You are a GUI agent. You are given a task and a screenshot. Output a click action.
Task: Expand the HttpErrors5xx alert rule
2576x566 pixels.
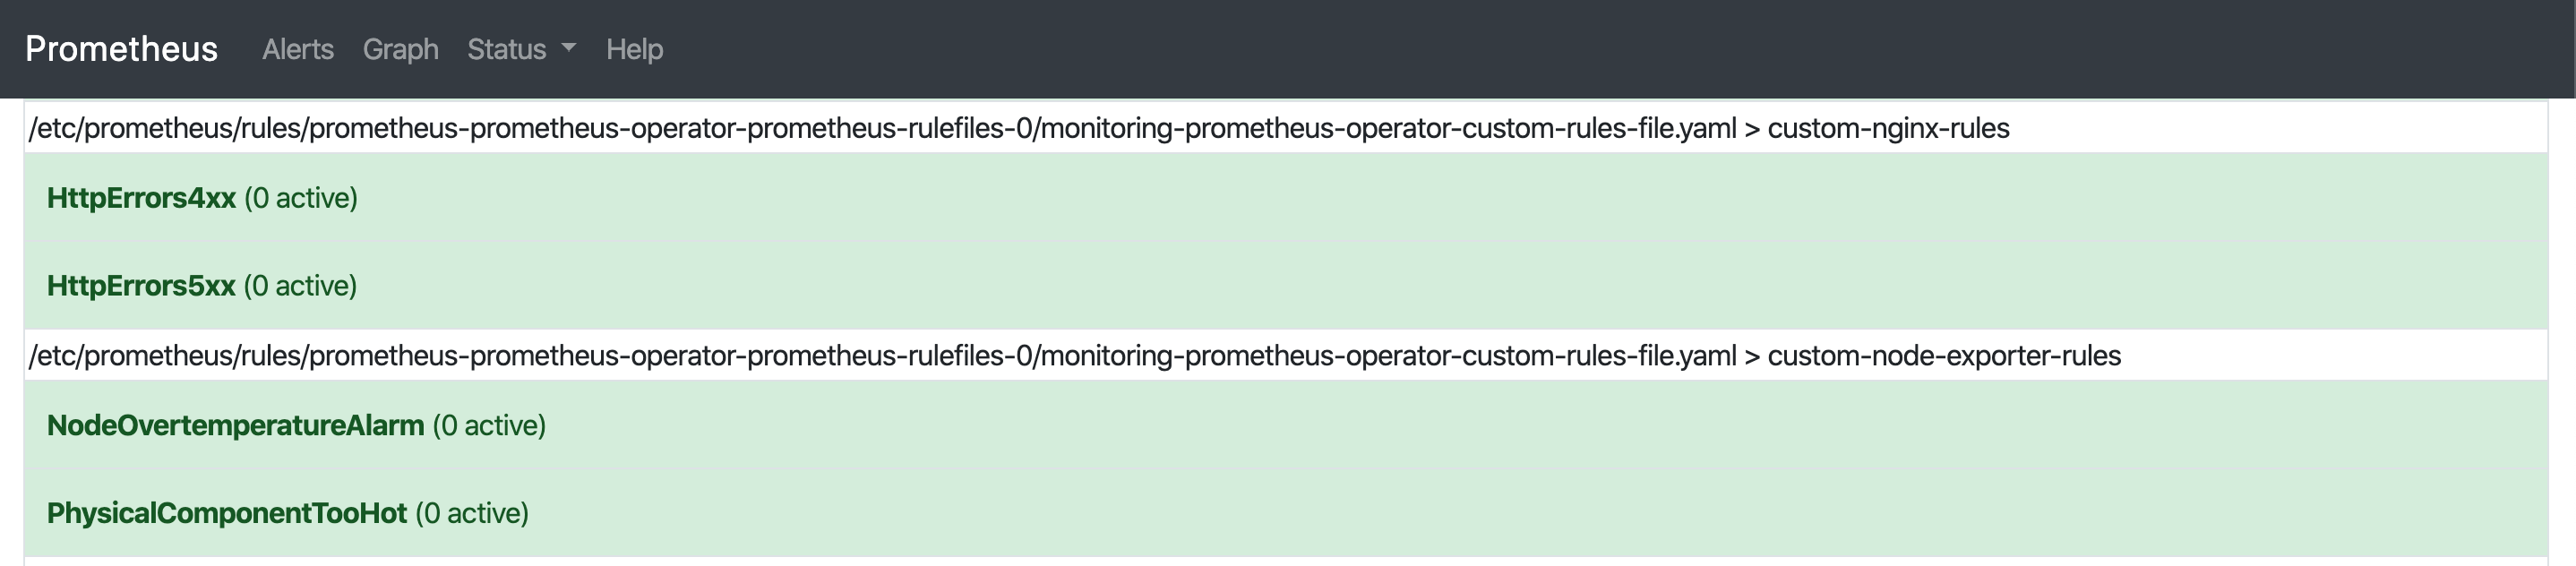pyautogui.click(x=141, y=285)
